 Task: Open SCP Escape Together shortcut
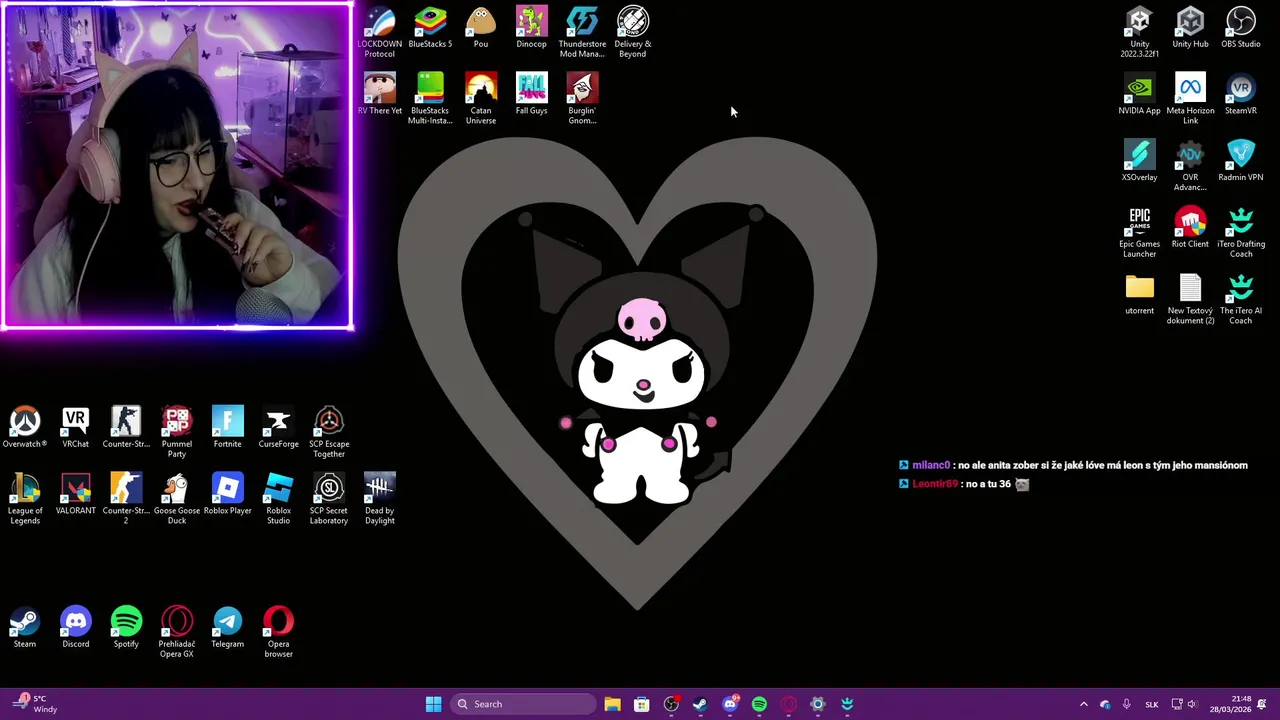point(329,432)
